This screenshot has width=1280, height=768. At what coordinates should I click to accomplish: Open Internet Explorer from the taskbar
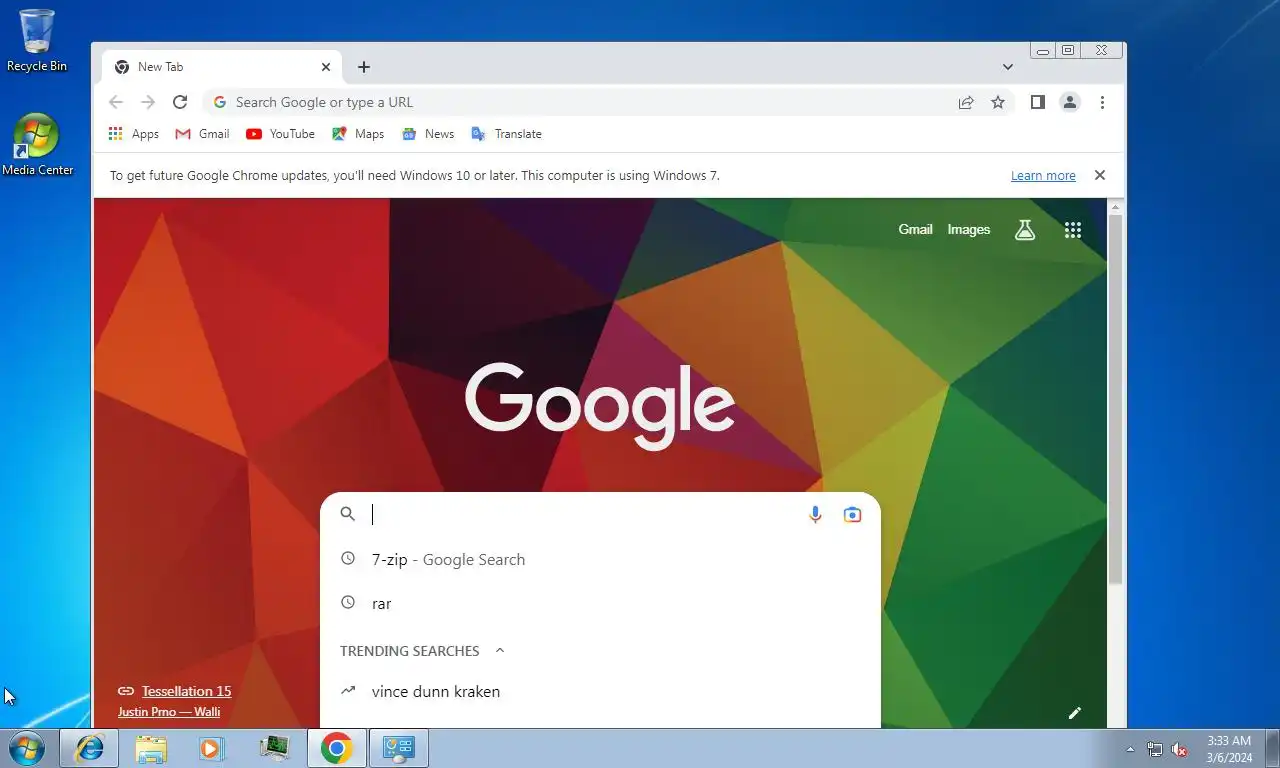(x=89, y=748)
